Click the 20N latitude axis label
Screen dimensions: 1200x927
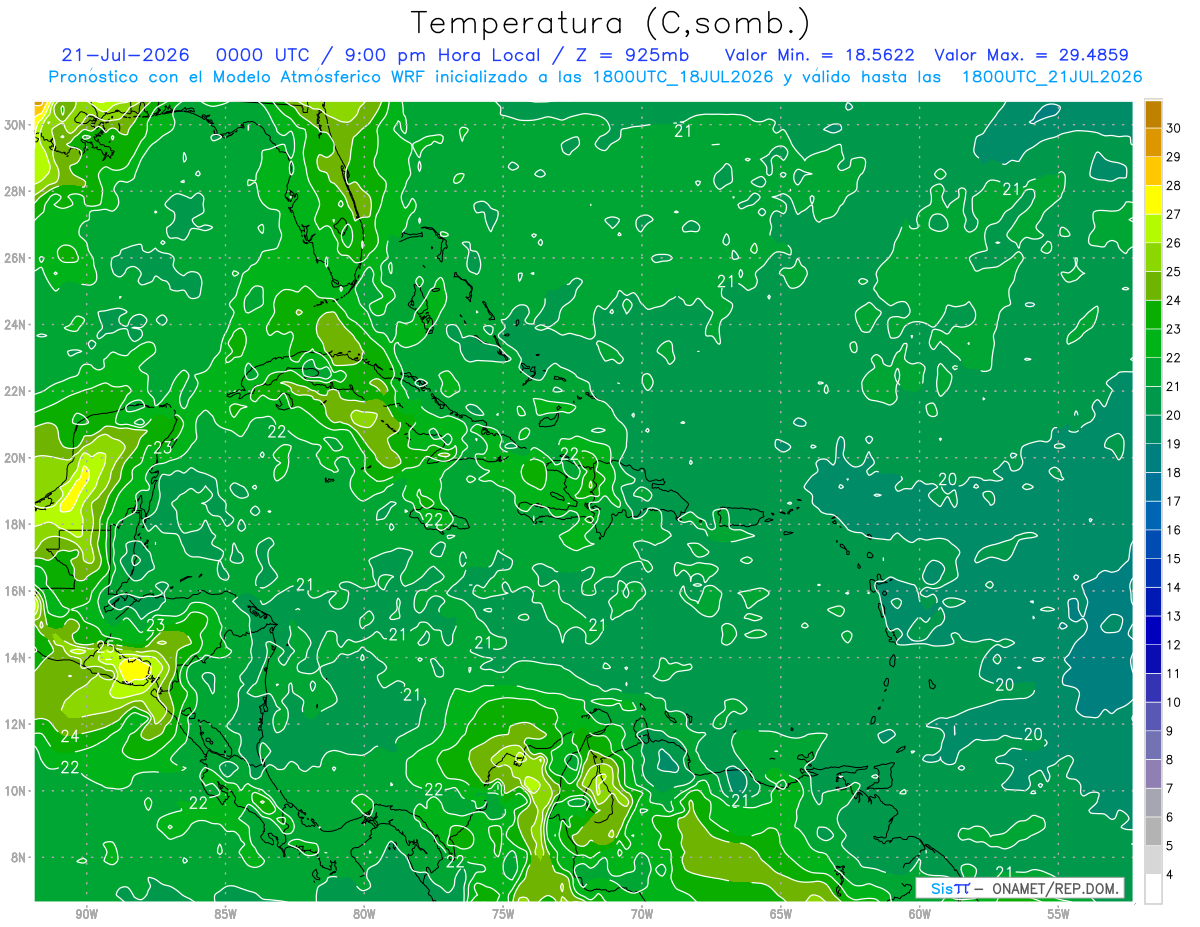(17, 458)
